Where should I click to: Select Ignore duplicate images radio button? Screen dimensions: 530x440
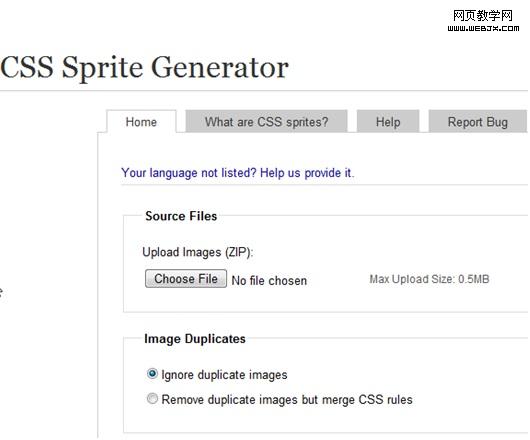tap(152, 374)
